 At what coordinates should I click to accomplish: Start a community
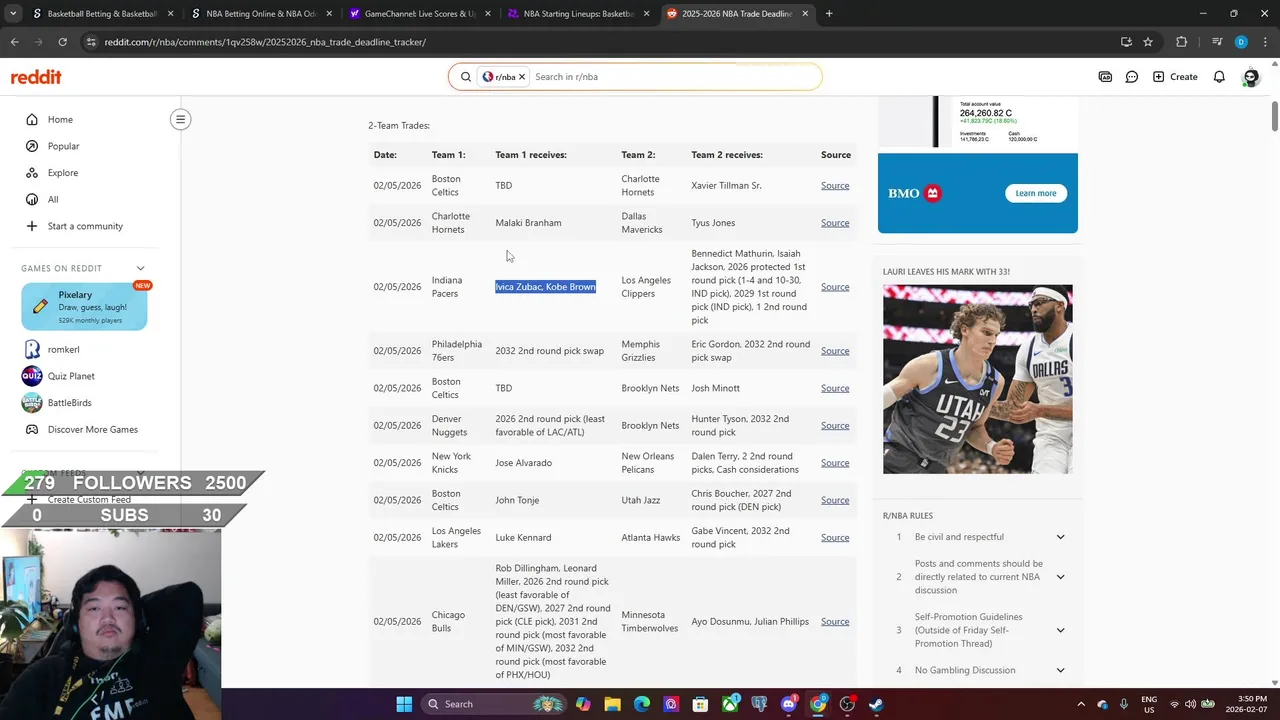tap(85, 226)
